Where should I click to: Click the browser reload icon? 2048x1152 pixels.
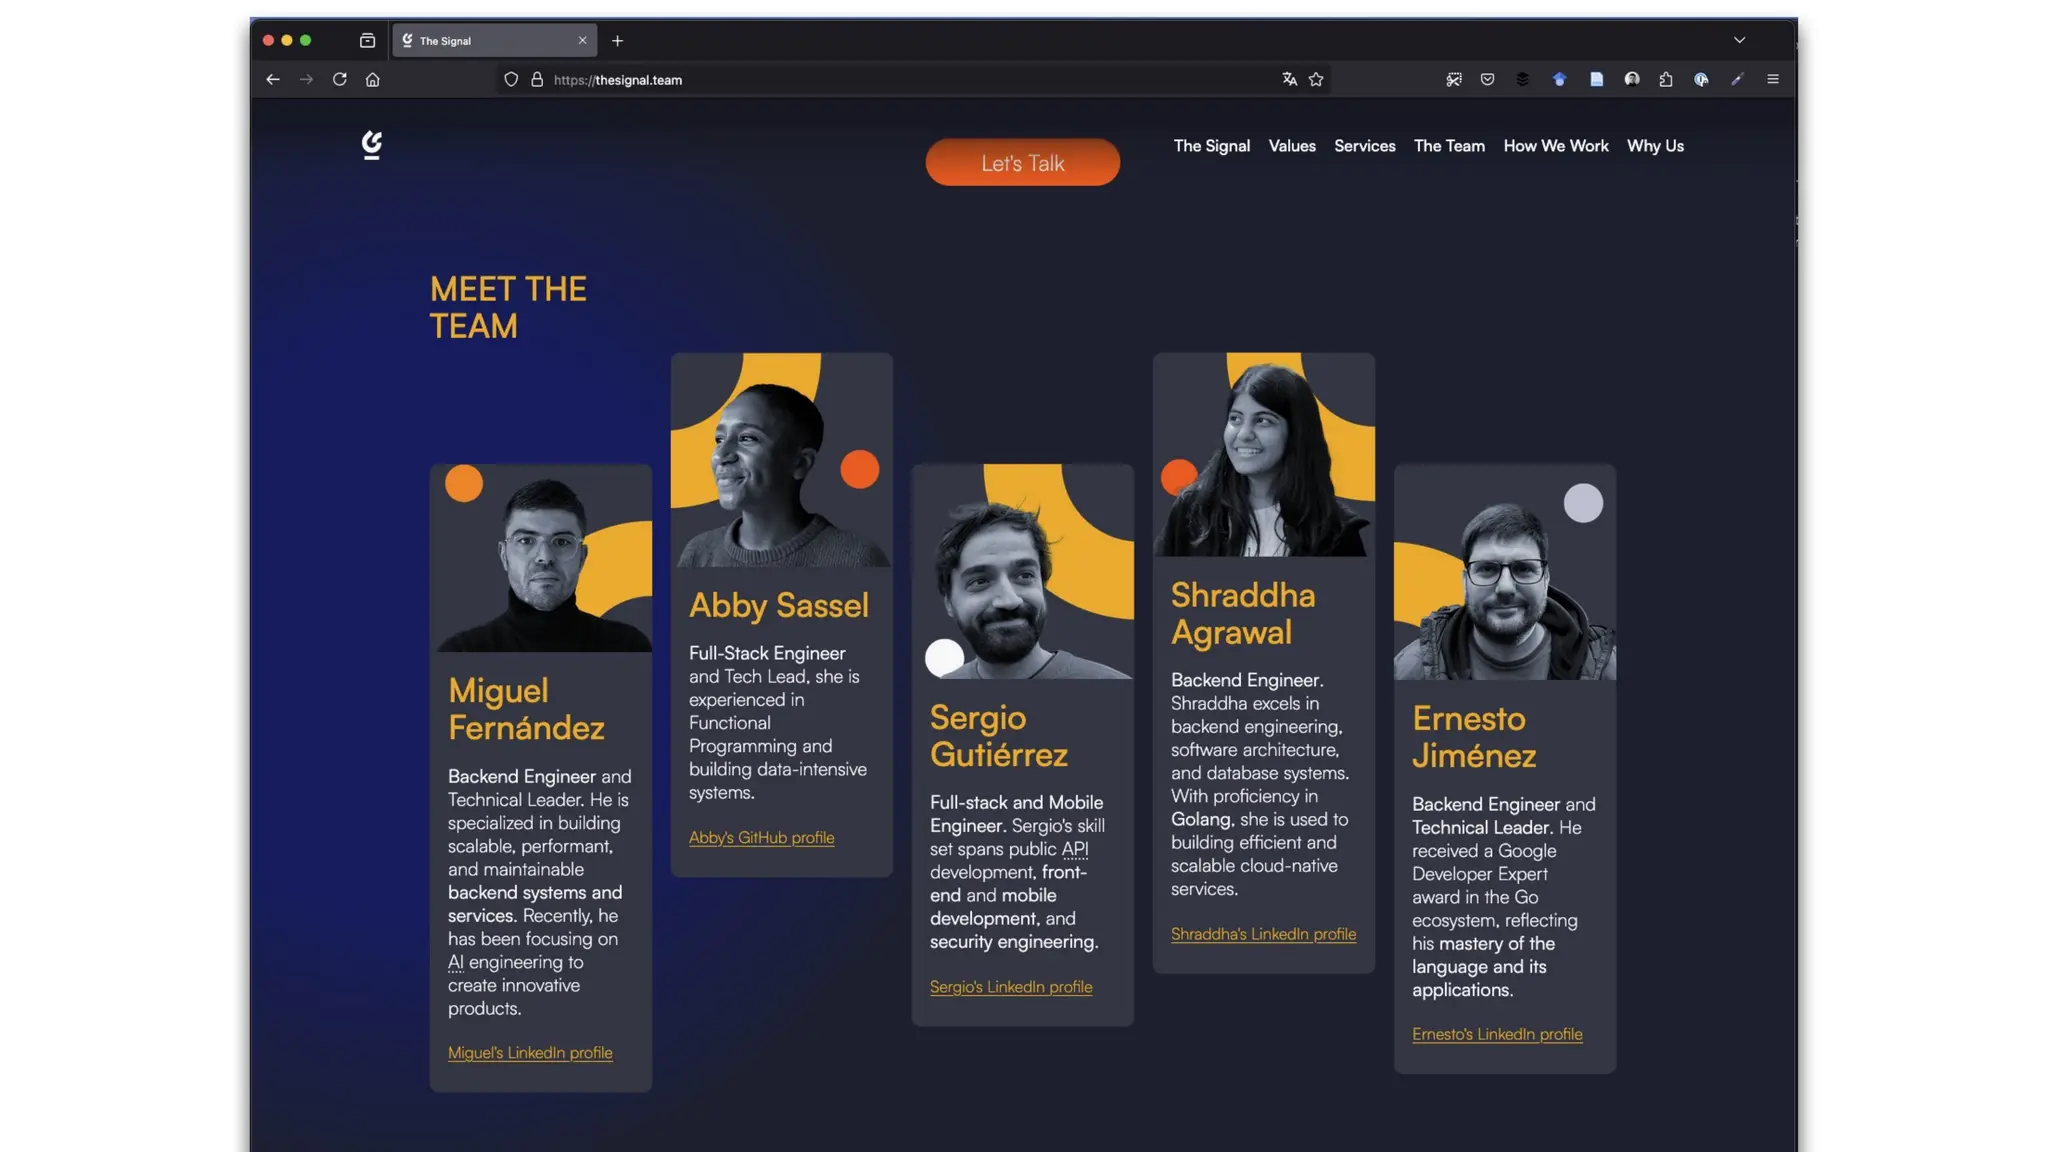340,79
